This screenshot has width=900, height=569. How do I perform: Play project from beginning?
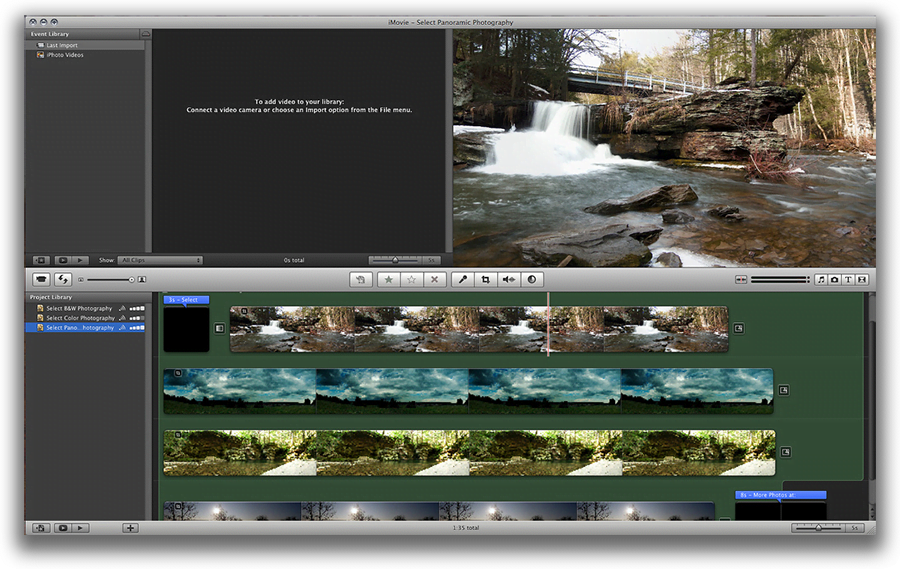click(x=80, y=528)
